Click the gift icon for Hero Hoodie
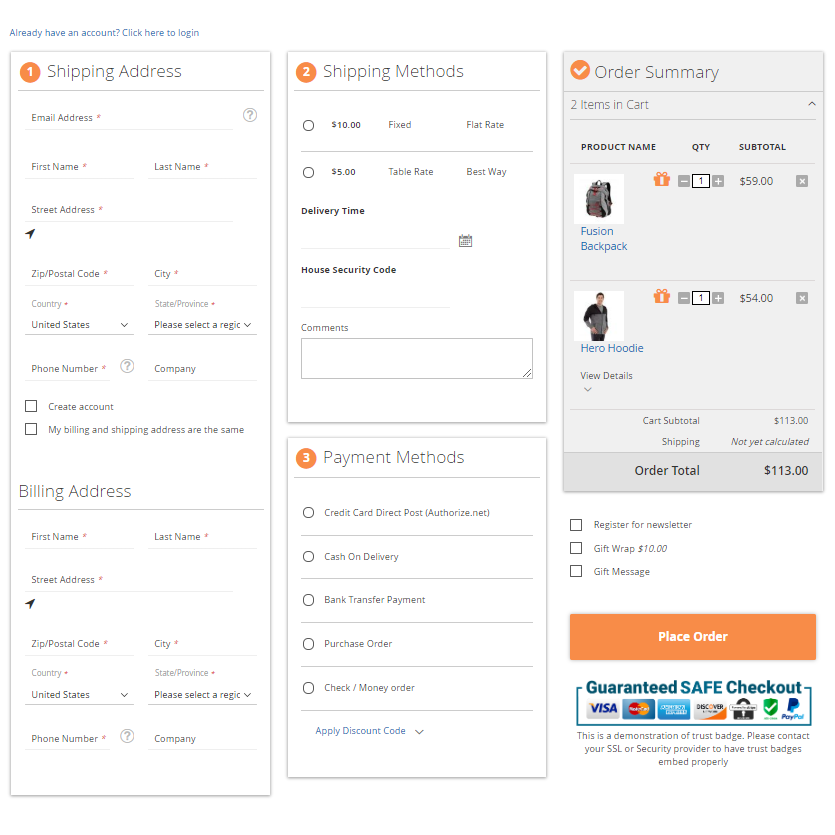The width and height of the screenshot is (835, 835). [662, 297]
